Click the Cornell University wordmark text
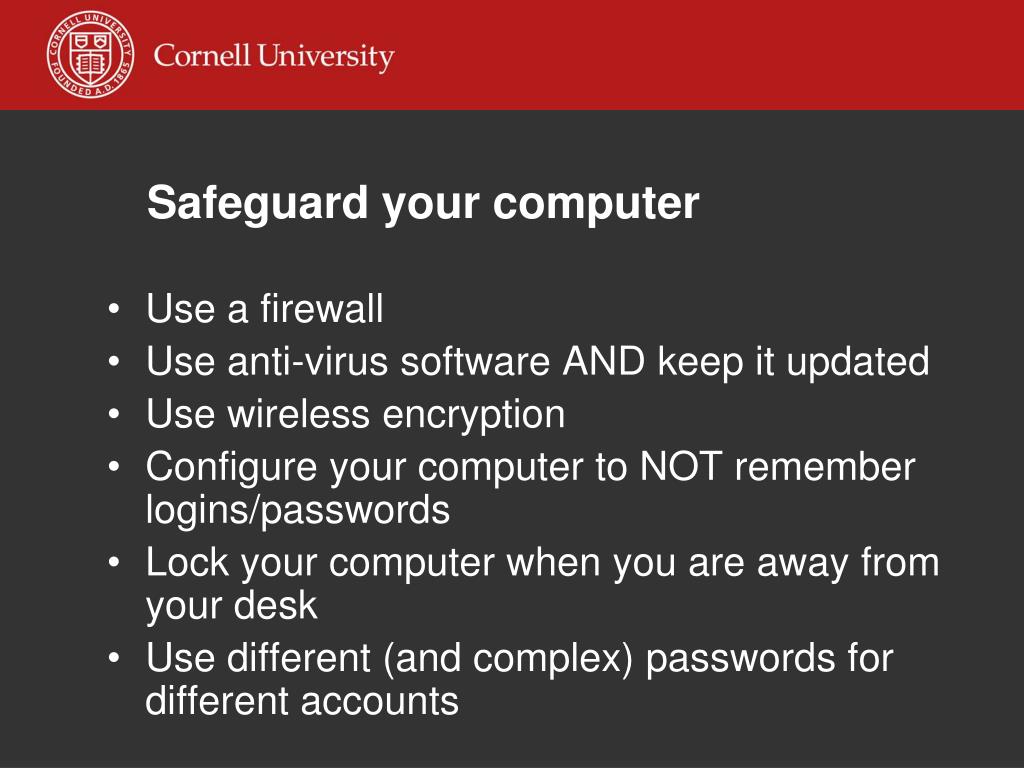The height and width of the screenshot is (768, 1024). click(x=274, y=57)
